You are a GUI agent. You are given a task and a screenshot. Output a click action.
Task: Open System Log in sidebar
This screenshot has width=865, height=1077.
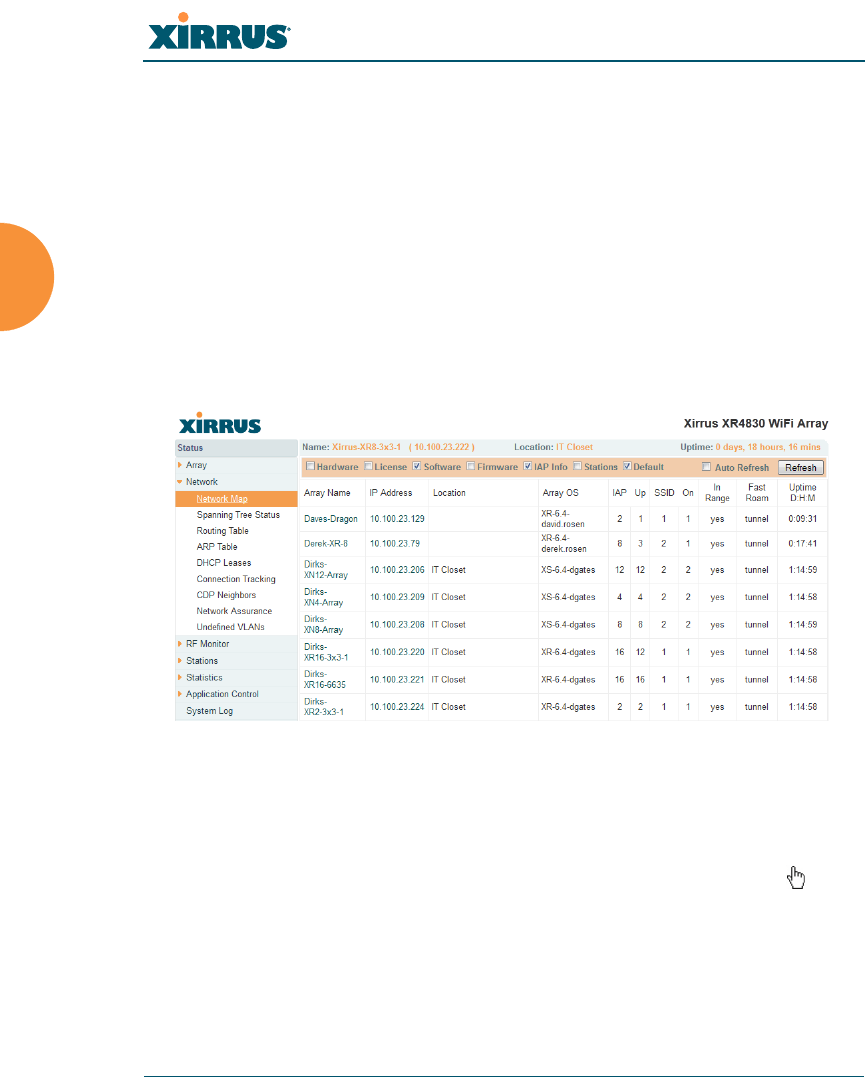tap(210, 711)
